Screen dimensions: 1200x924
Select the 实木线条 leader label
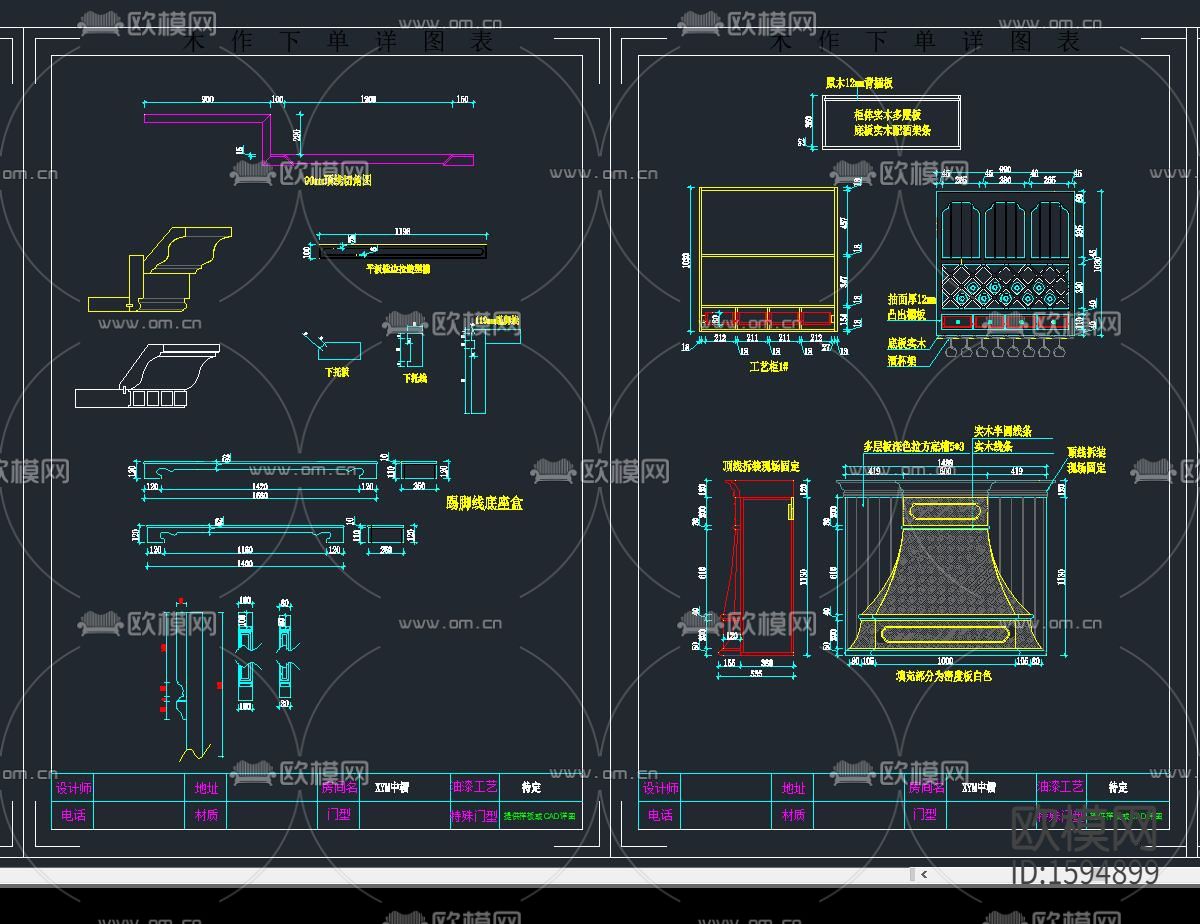[x=993, y=446]
